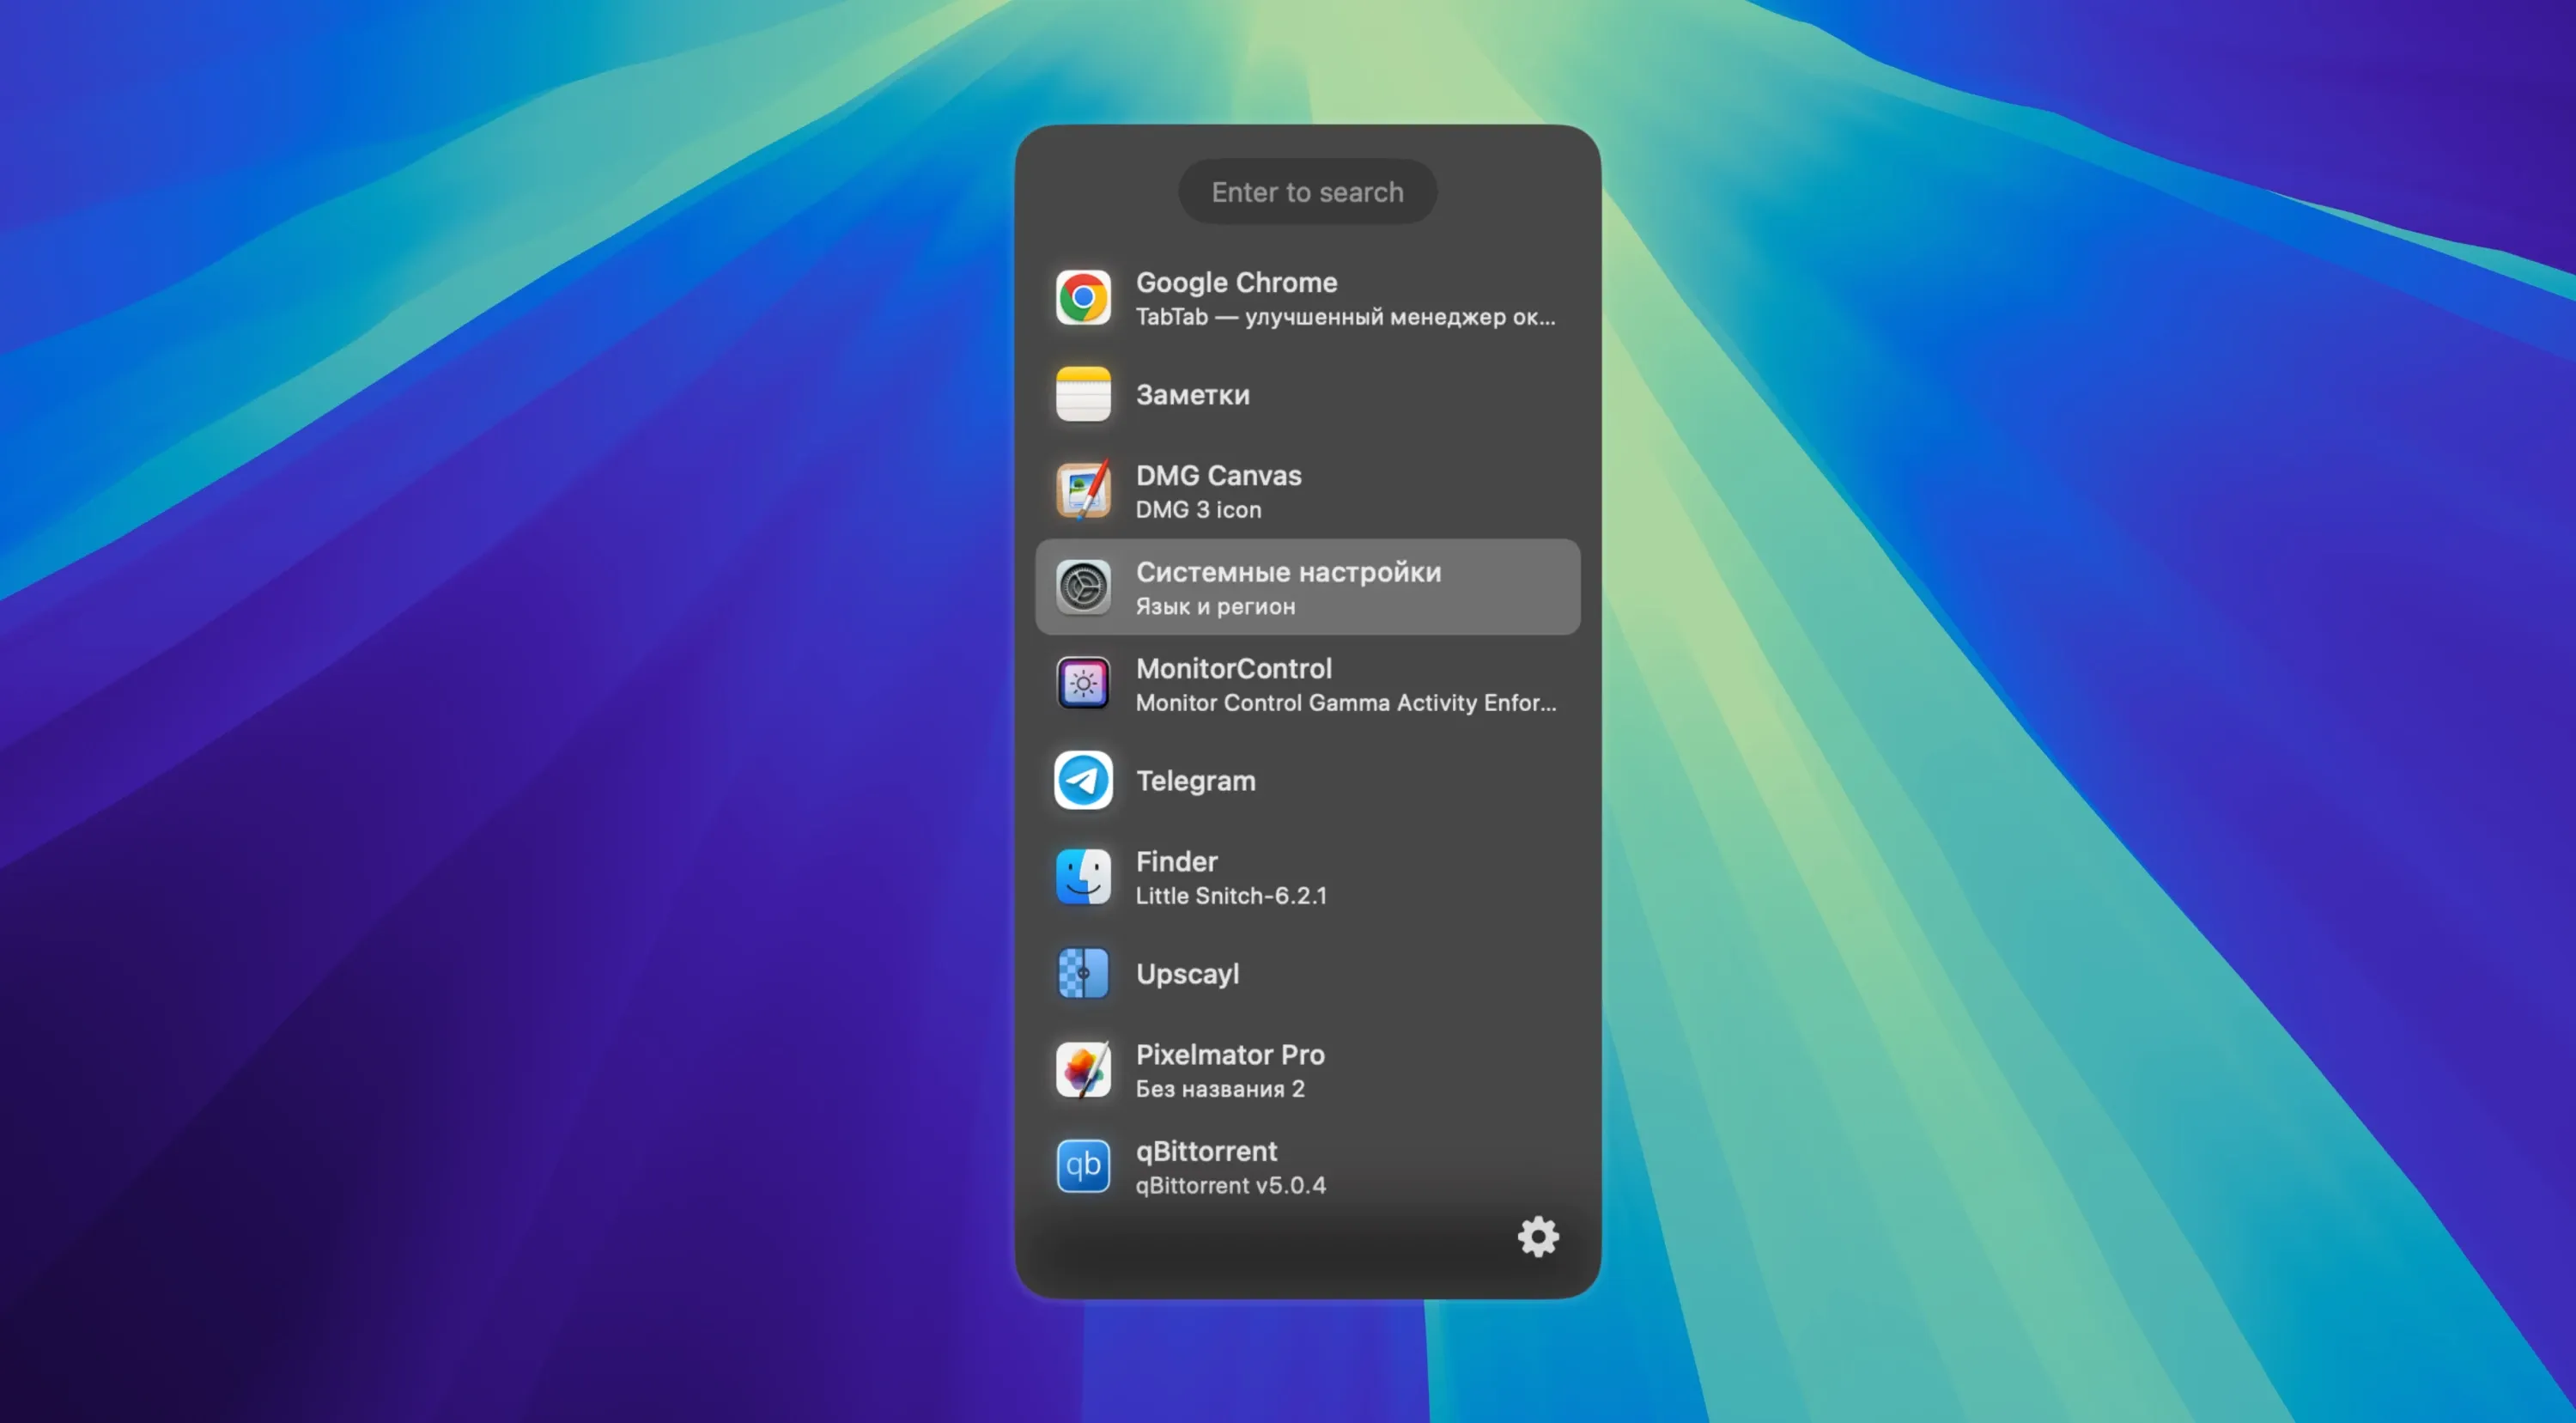Click the Google Chrome icon

click(x=1083, y=297)
